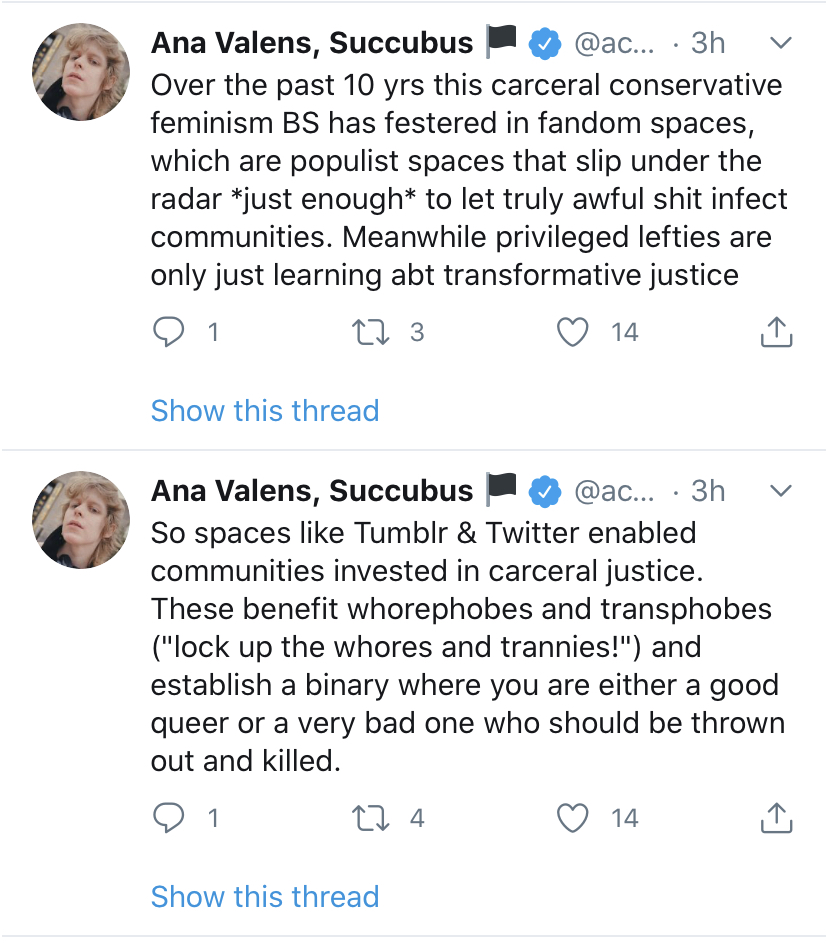Reply to the second tweet about Tumblr & Twitter
Image resolution: width=828 pixels, height=945 pixels.
coord(169,819)
